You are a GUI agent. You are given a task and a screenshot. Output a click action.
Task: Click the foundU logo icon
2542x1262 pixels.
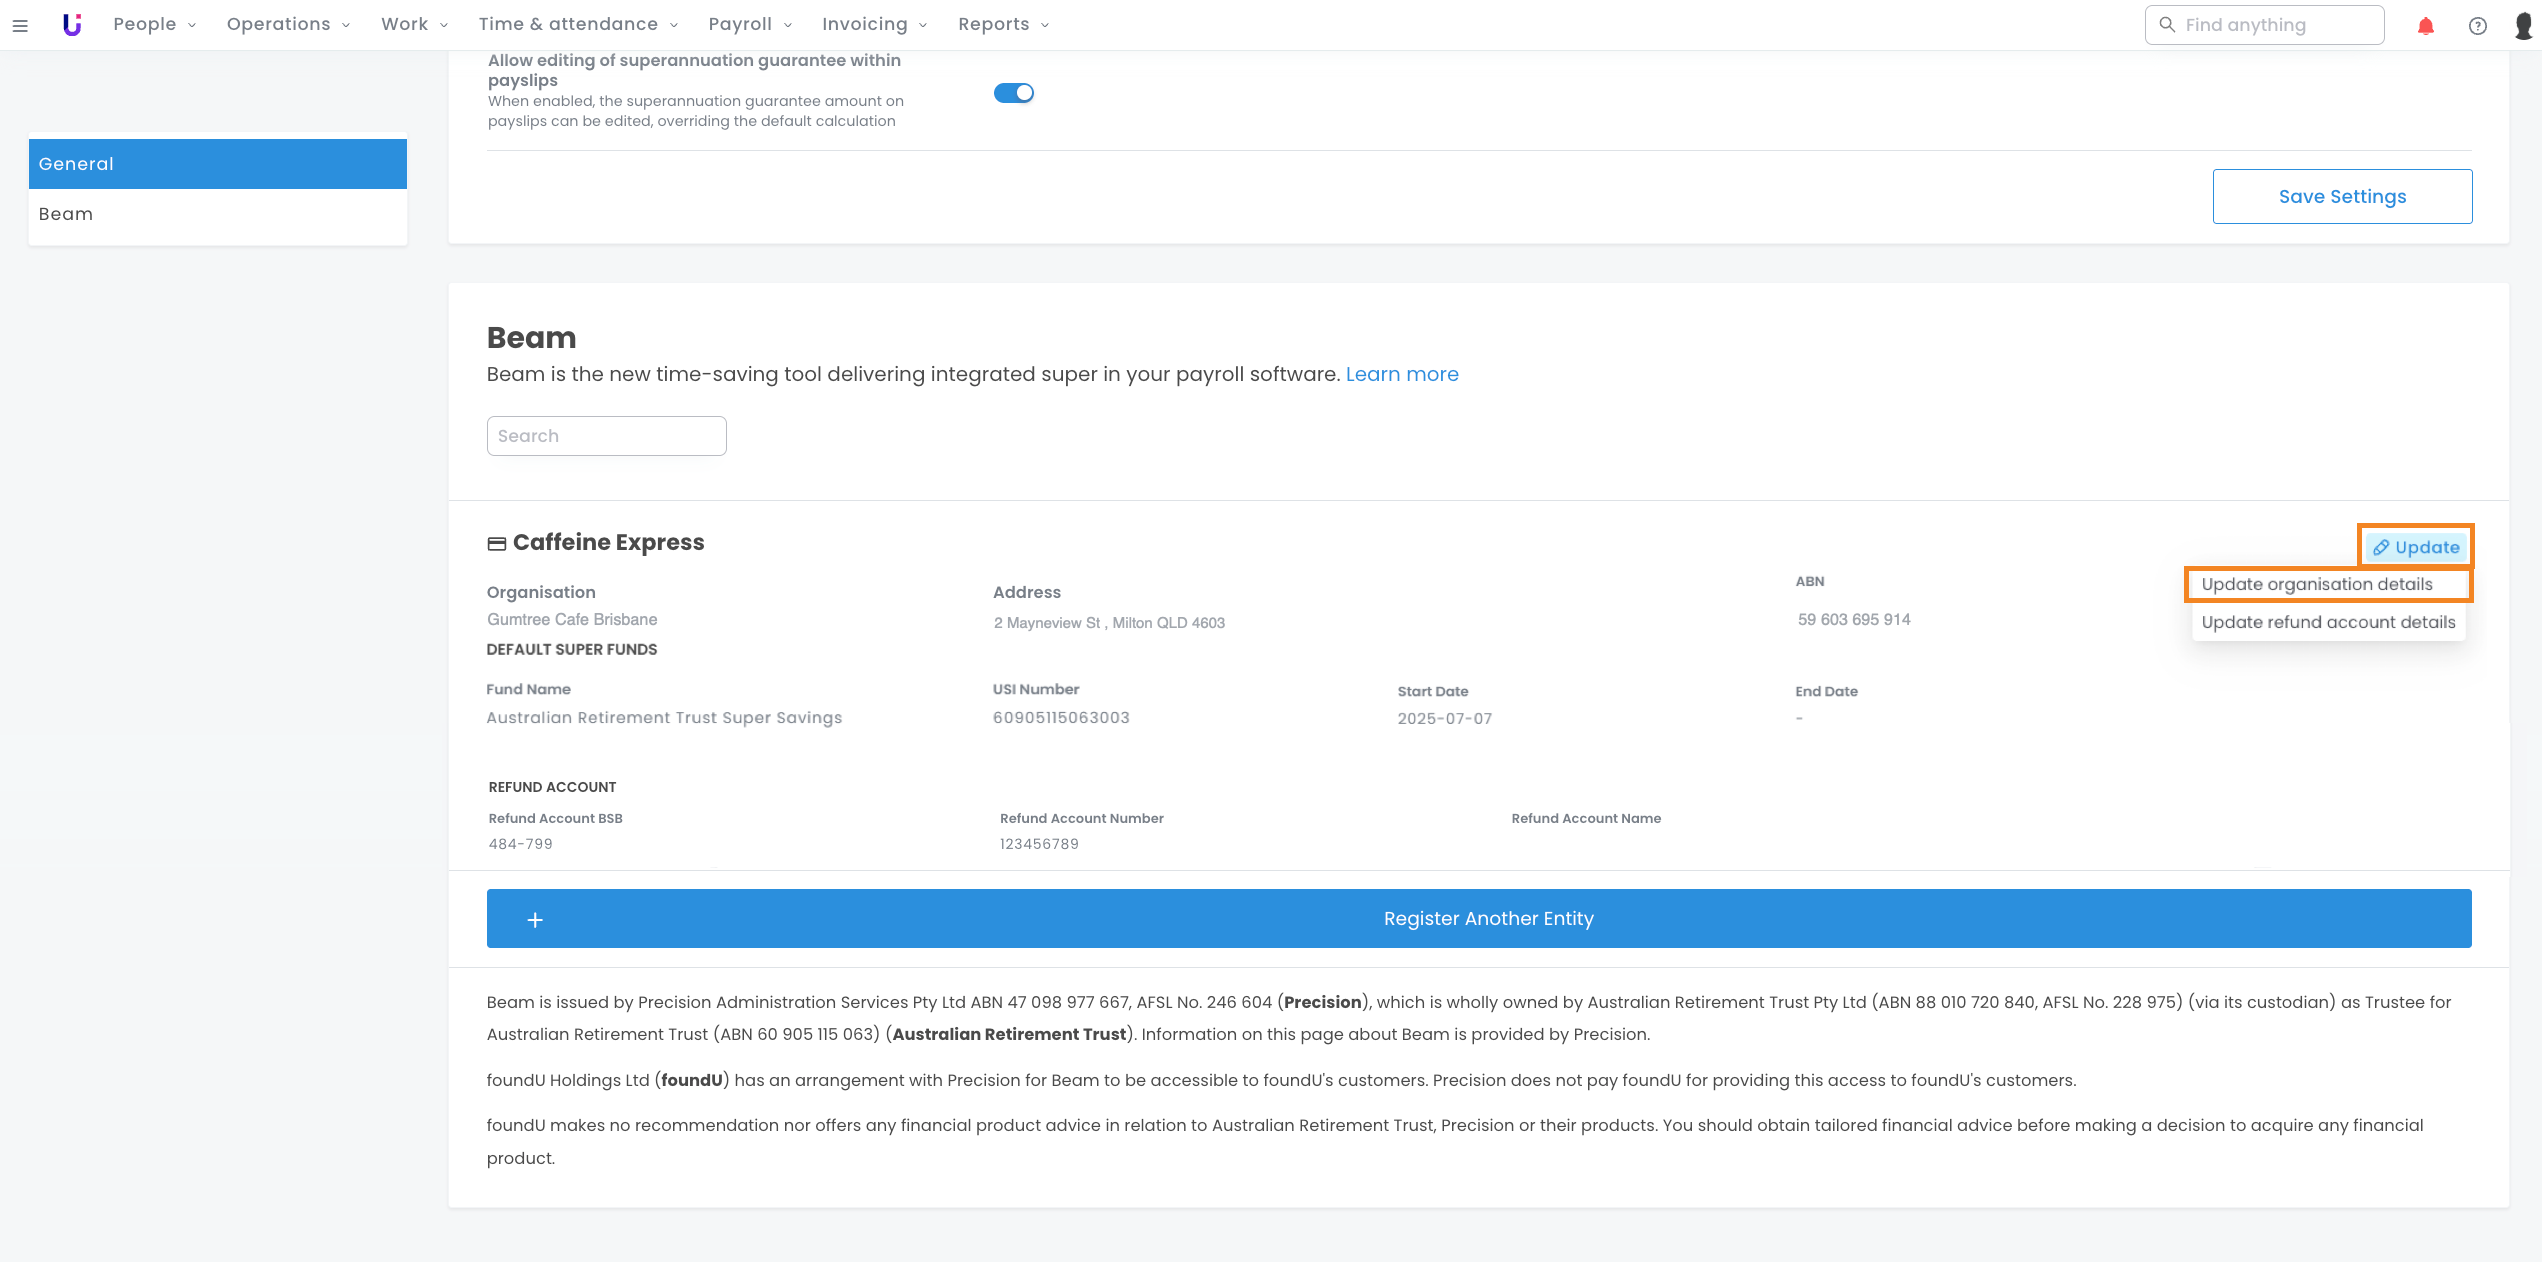point(72,25)
